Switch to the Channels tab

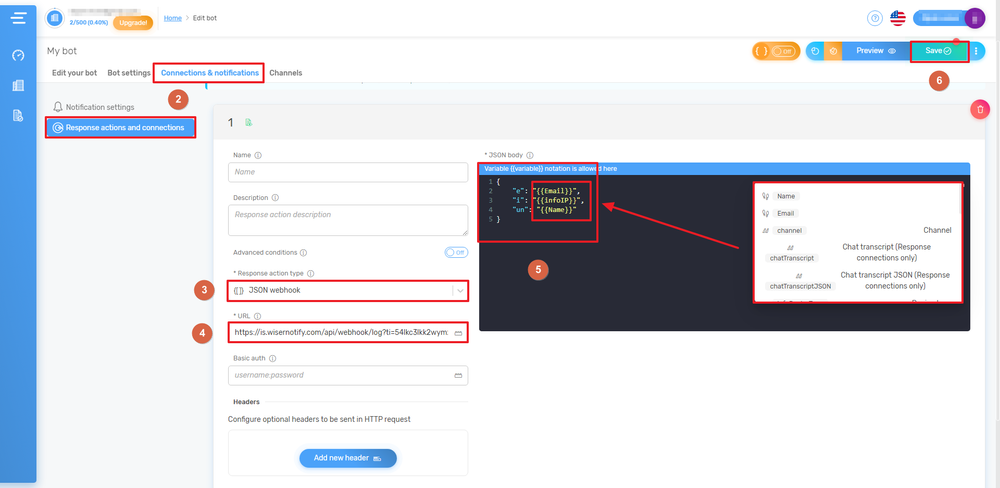click(x=285, y=73)
